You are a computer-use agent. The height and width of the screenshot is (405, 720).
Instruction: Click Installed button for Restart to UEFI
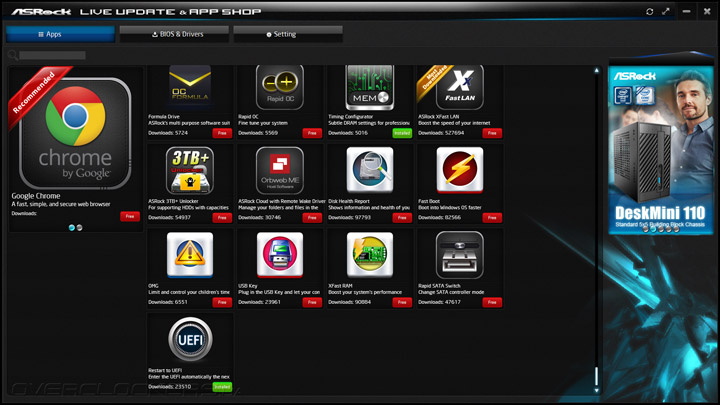222,387
